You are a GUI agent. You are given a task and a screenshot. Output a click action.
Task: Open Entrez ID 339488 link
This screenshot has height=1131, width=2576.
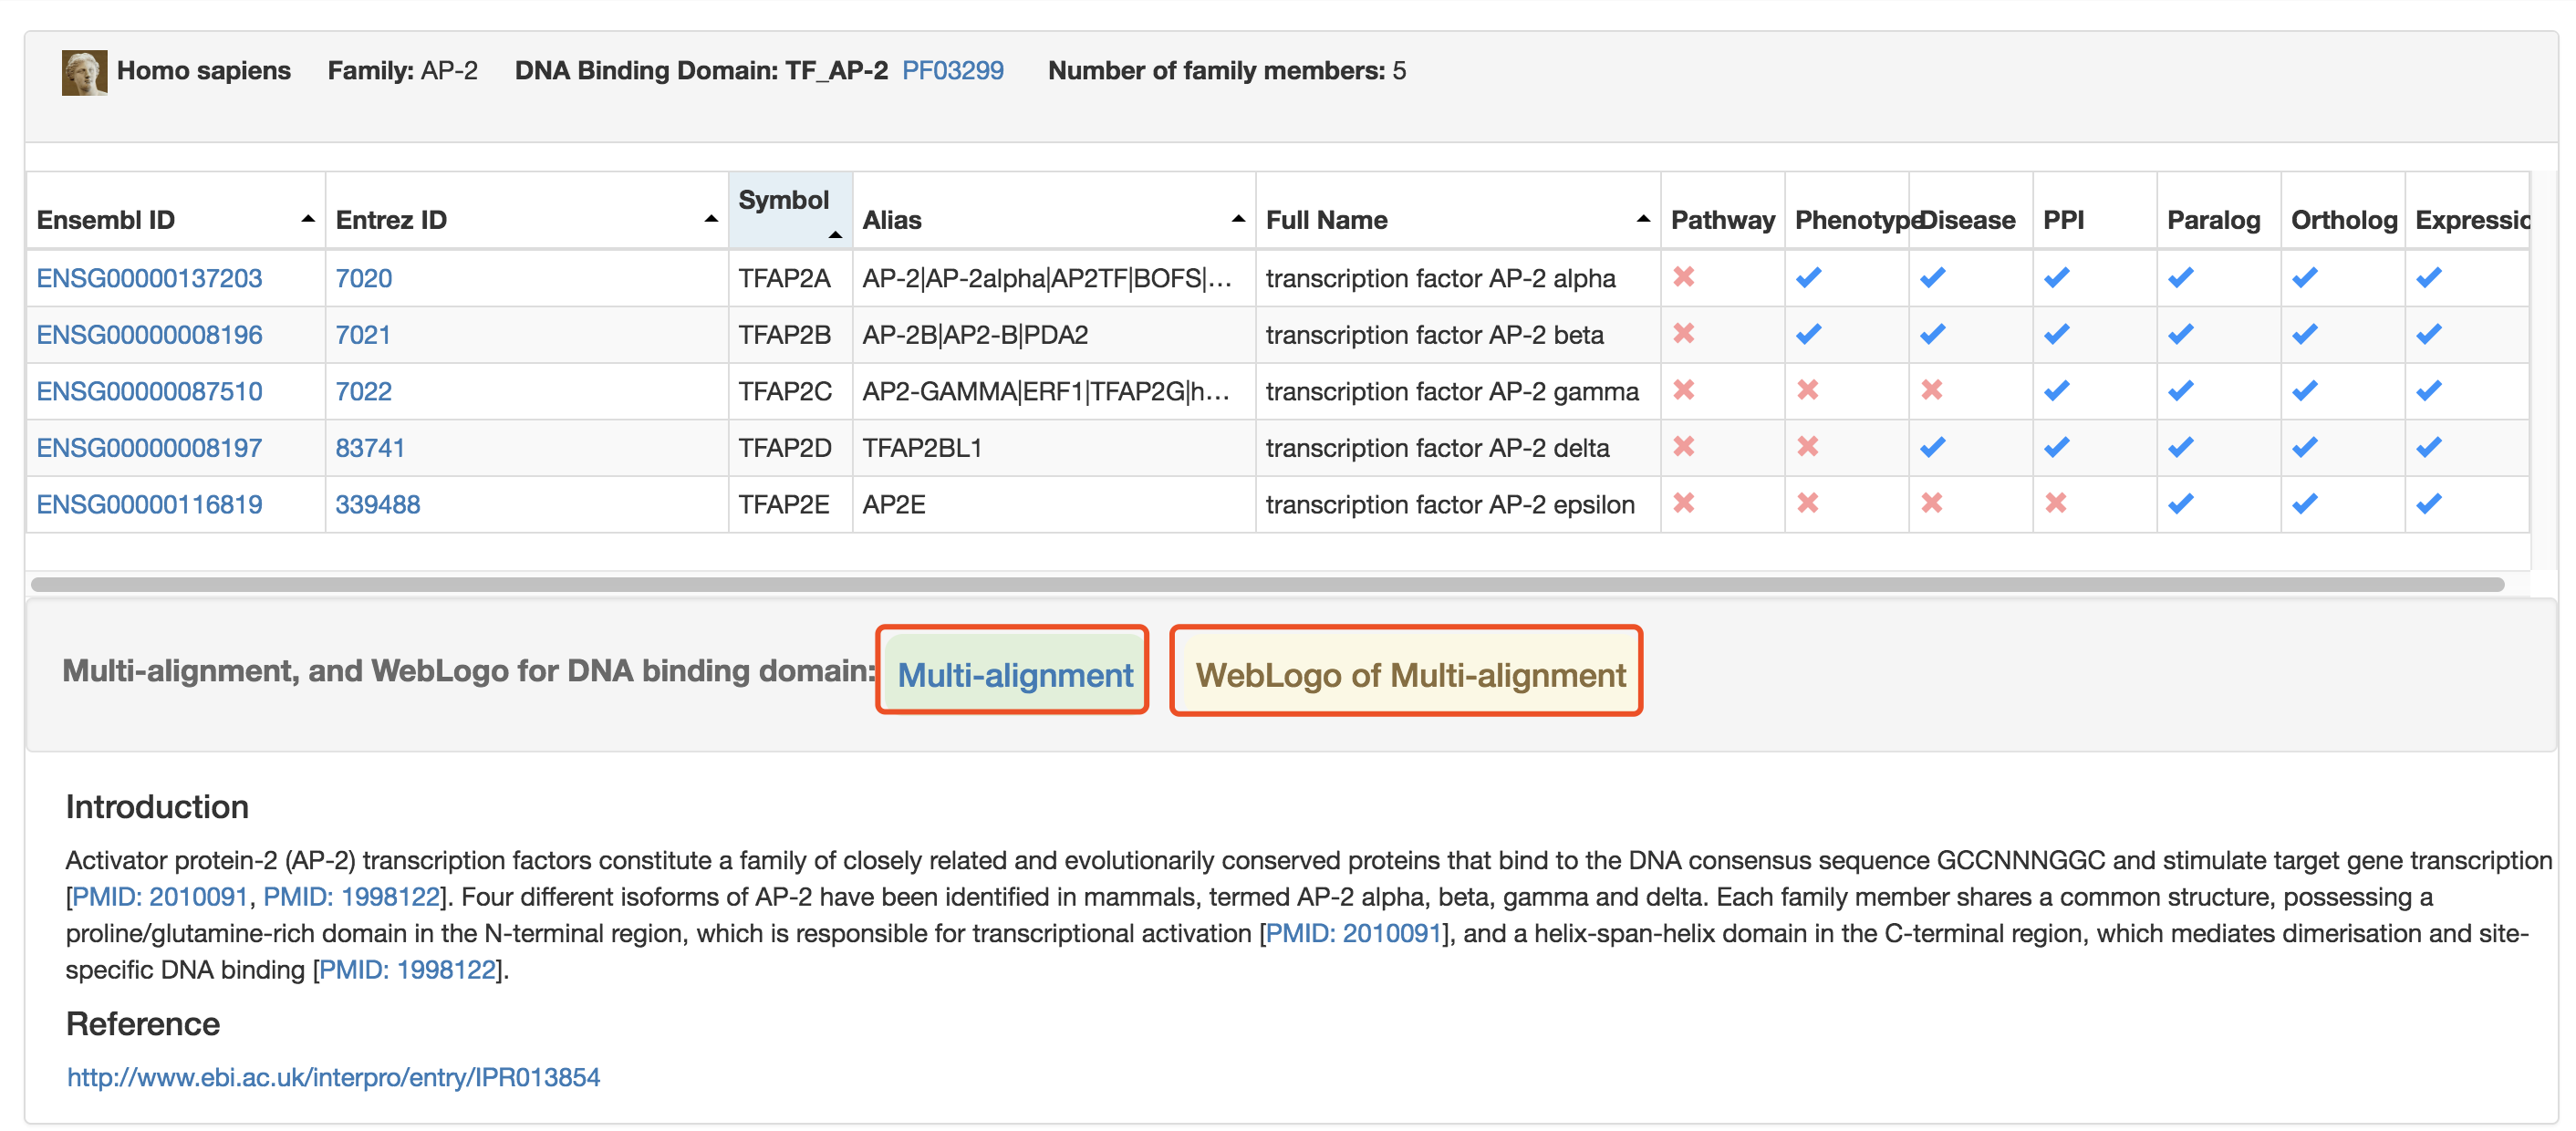(377, 504)
